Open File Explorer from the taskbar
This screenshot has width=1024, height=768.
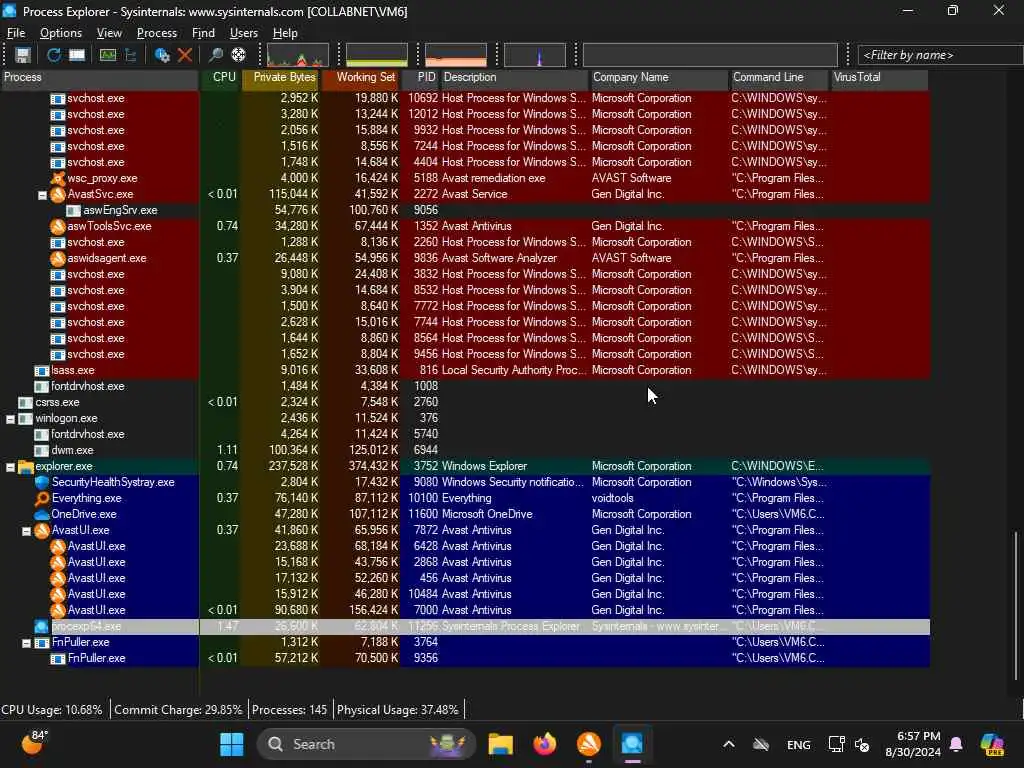pyautogui.click(x=501, y=744)
